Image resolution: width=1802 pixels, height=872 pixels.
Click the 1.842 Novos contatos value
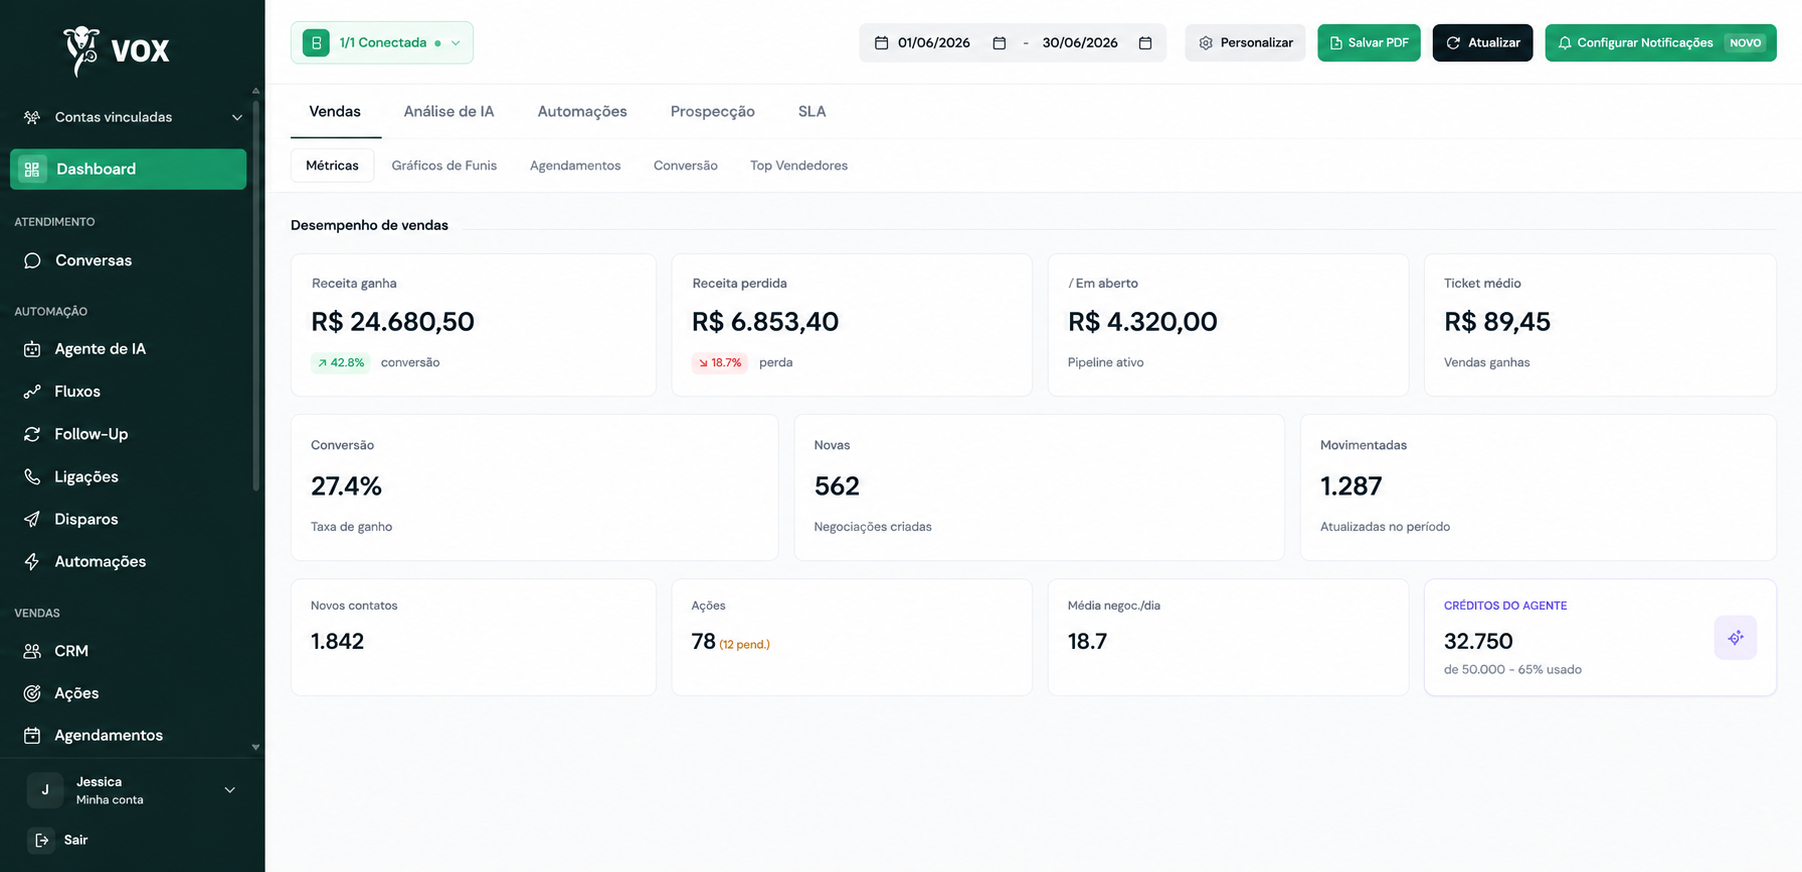pyautogui.click(x=337, y=642)
